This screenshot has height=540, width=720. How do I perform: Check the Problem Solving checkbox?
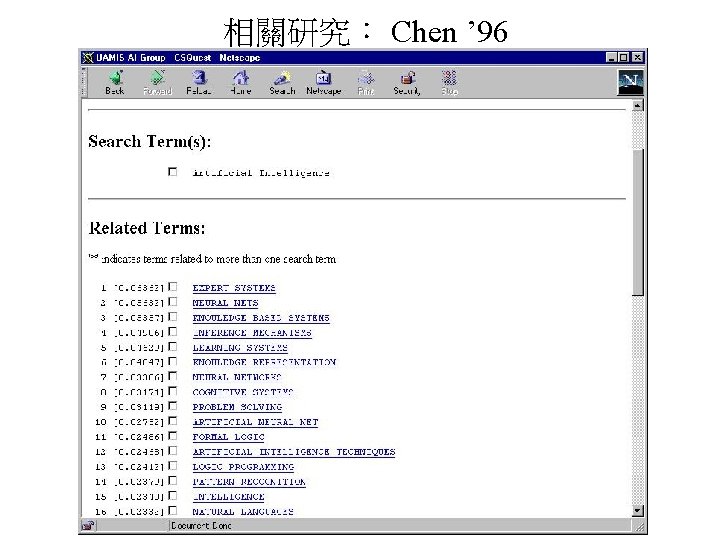pos(173,406)
